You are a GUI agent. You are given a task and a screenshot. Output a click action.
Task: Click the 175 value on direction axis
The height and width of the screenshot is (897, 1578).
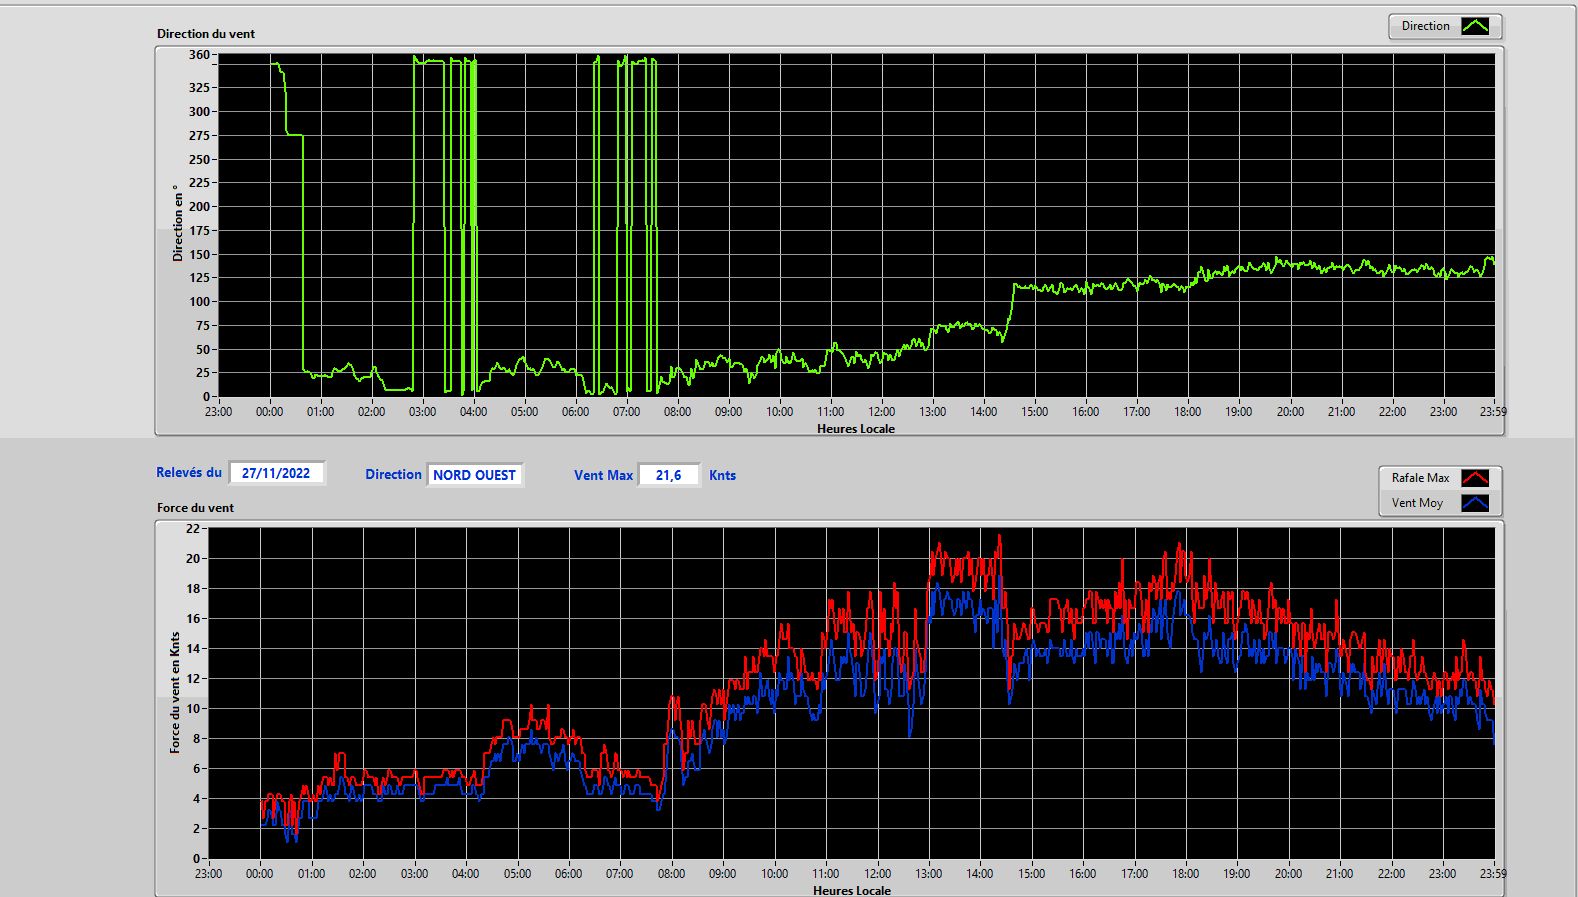tap(199, 230)
